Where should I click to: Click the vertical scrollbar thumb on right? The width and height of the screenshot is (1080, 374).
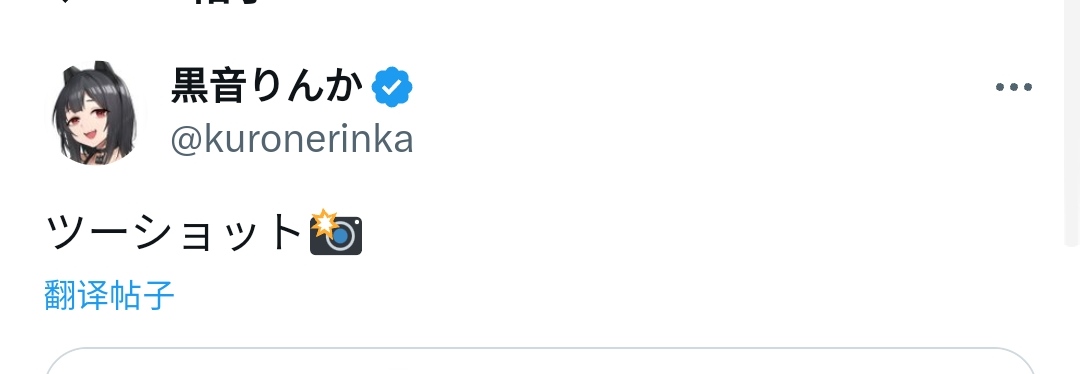click(x=1072, y=123)
